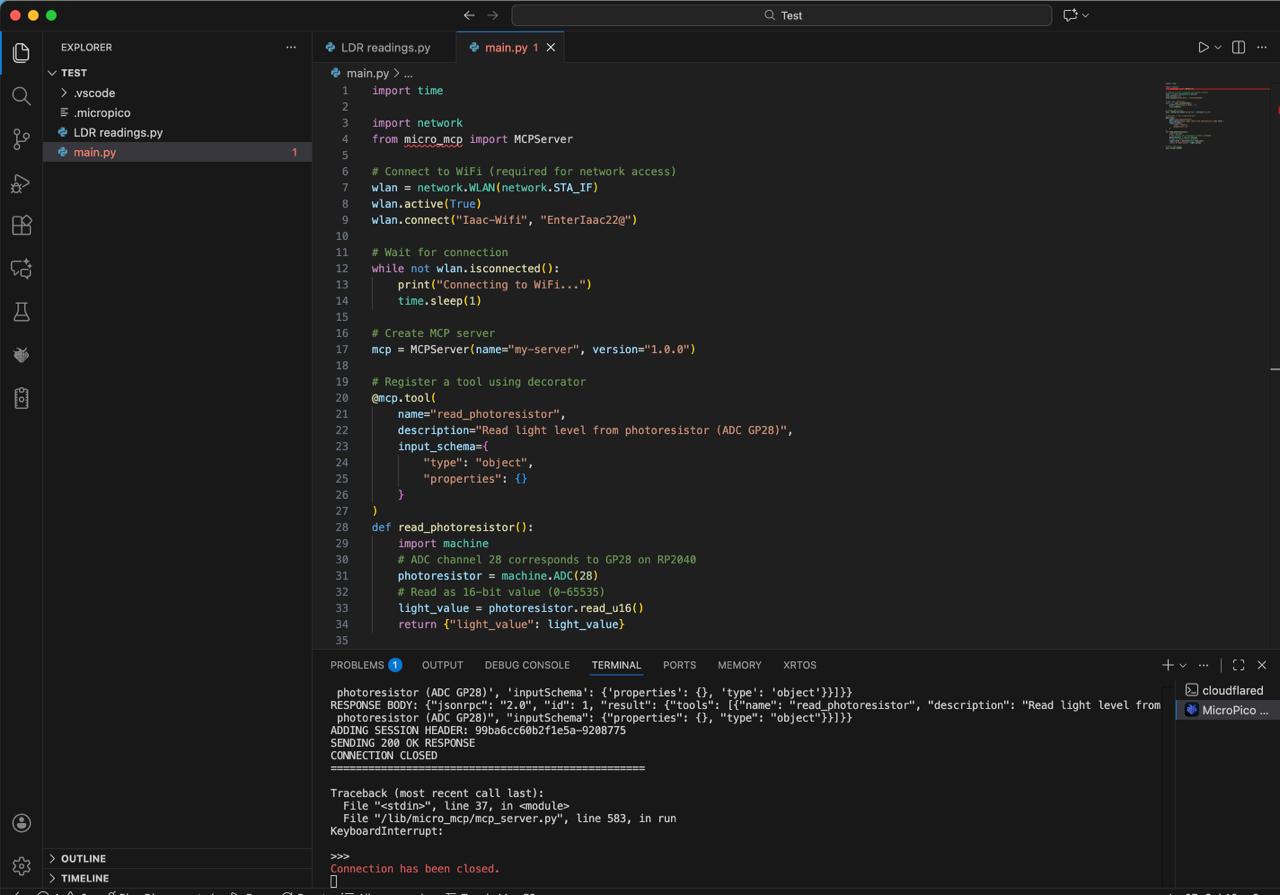The image size is (1280, 895).
Task: Switch to the LDR readings.py tab
Action: [385, 47]
